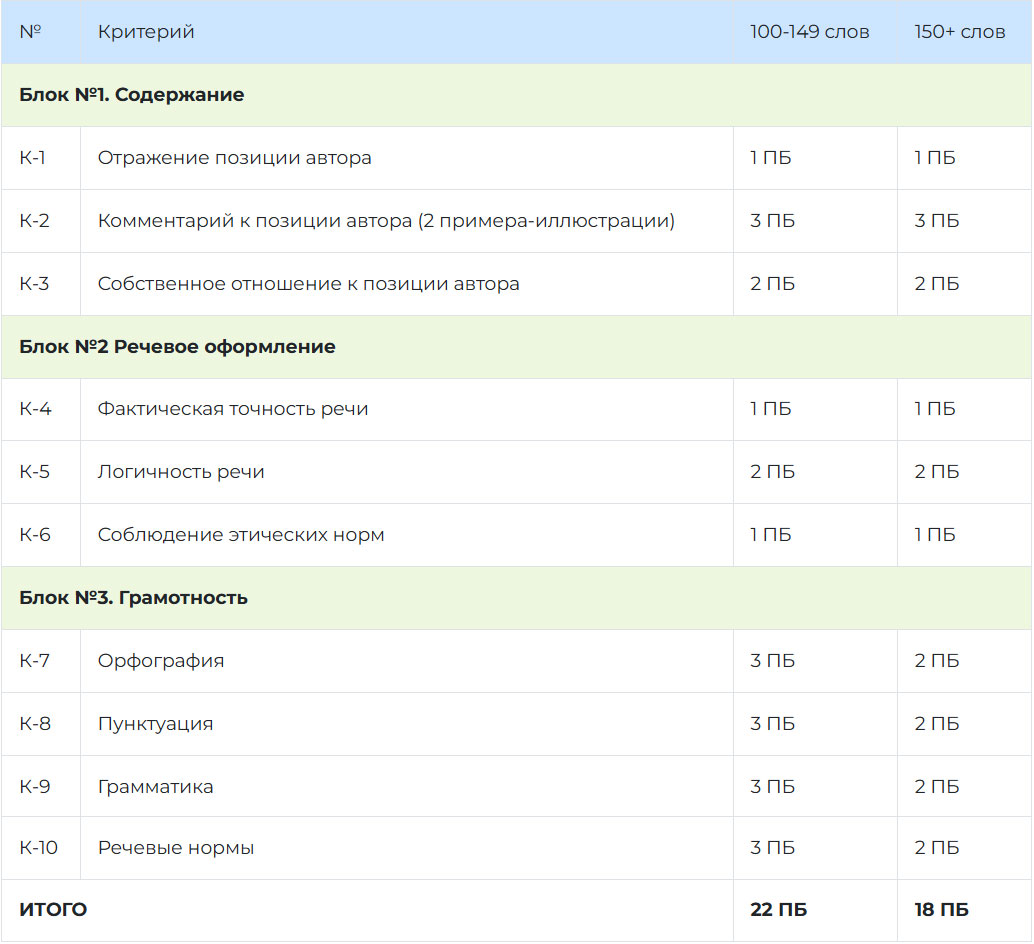The image size is (1034, 944).
Task: Click the "ИТОГО" total row label
Action: 53,910
